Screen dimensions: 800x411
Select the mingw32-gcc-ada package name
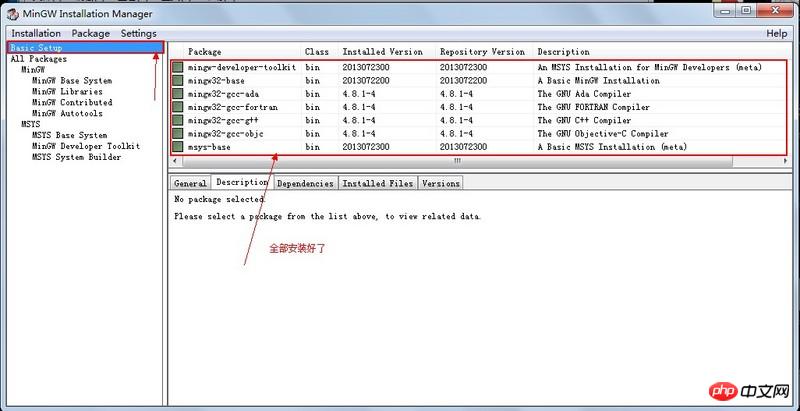tap(223, 94)
